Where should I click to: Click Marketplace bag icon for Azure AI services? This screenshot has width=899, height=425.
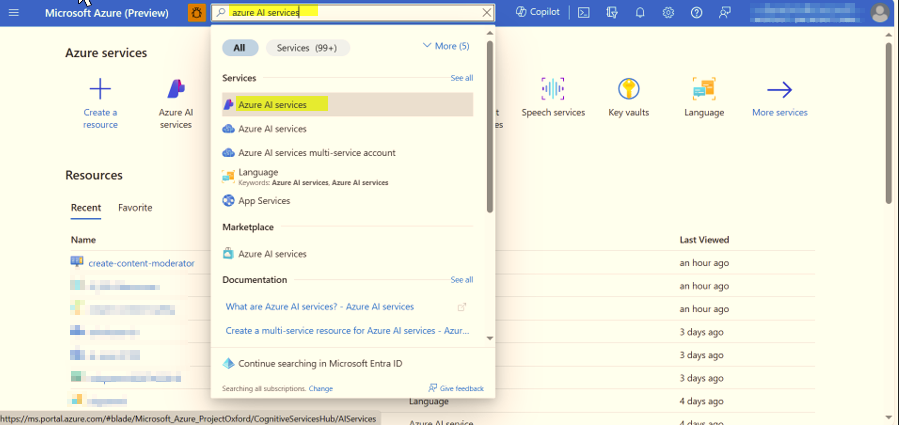pos(228,254)
